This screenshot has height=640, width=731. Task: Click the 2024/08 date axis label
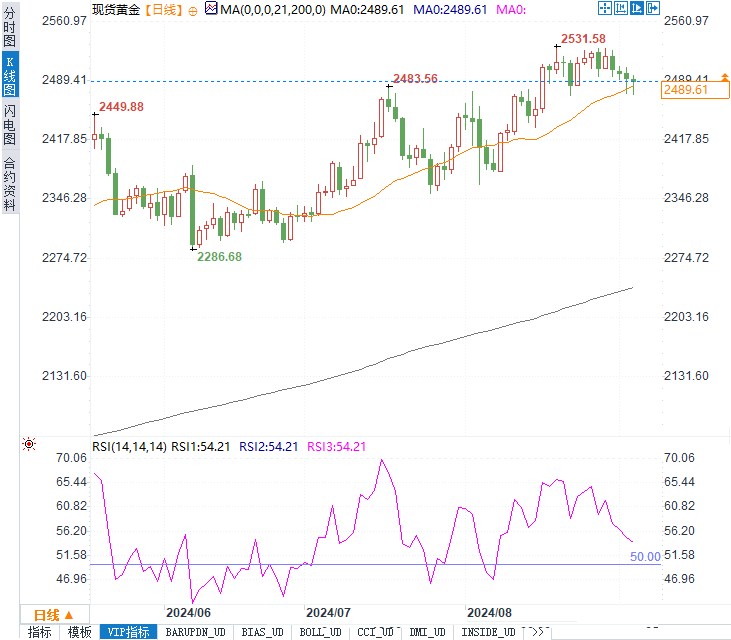[x=490, y=612]
